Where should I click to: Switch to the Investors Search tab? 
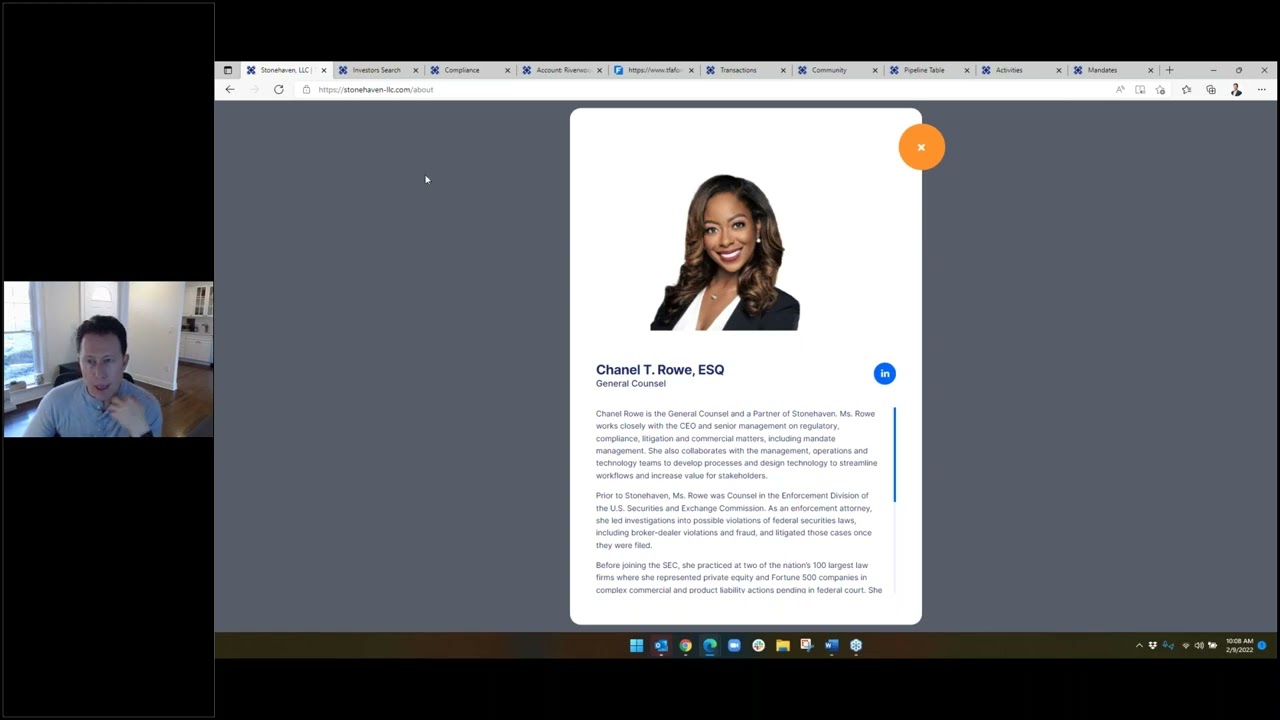point(376,70)
